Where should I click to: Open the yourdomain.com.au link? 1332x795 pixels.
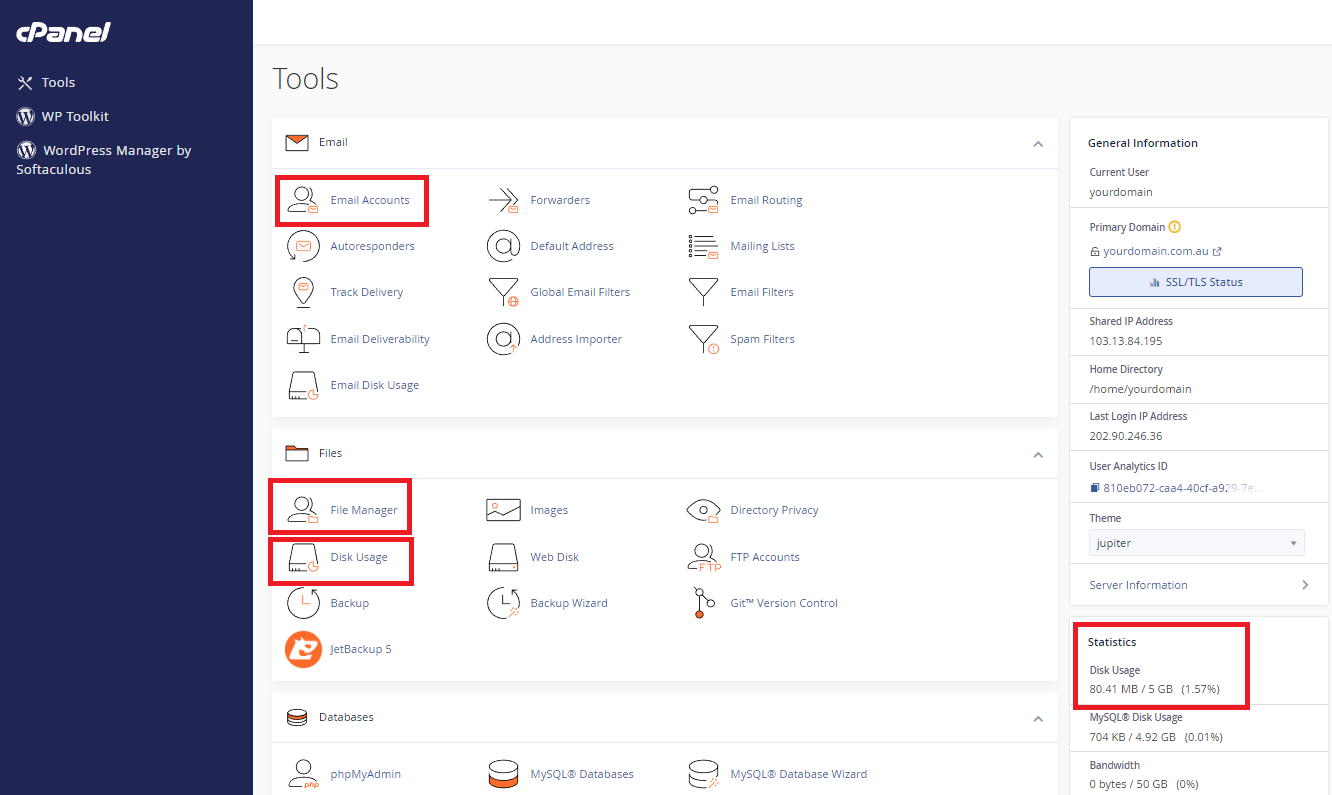pos(1155,252)
